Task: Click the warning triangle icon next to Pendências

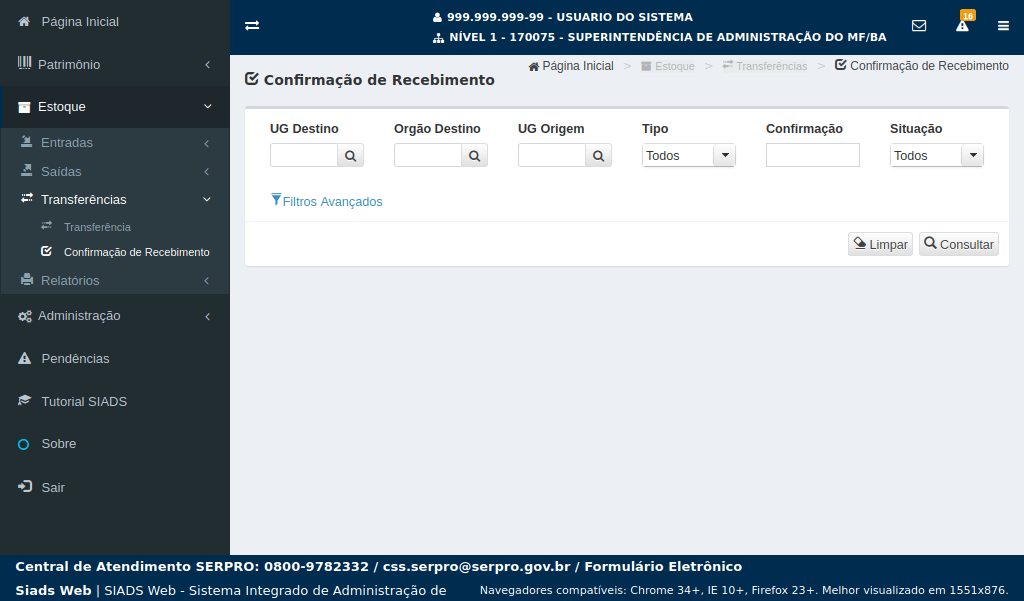Action: pos(24,358)
